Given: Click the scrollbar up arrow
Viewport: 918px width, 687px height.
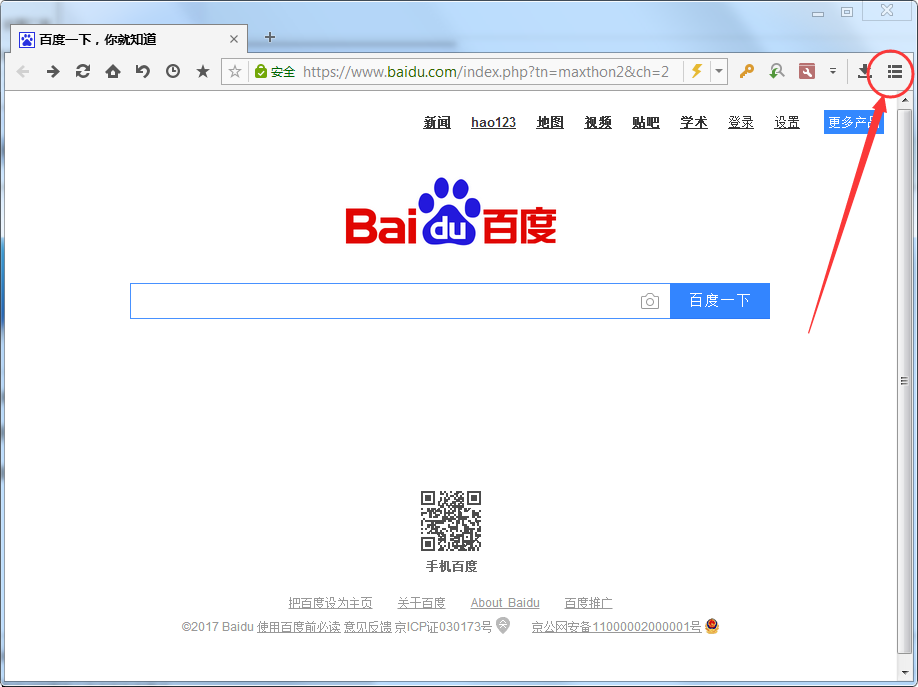Looking at the screenshot, I should click(x=905, y=100).
